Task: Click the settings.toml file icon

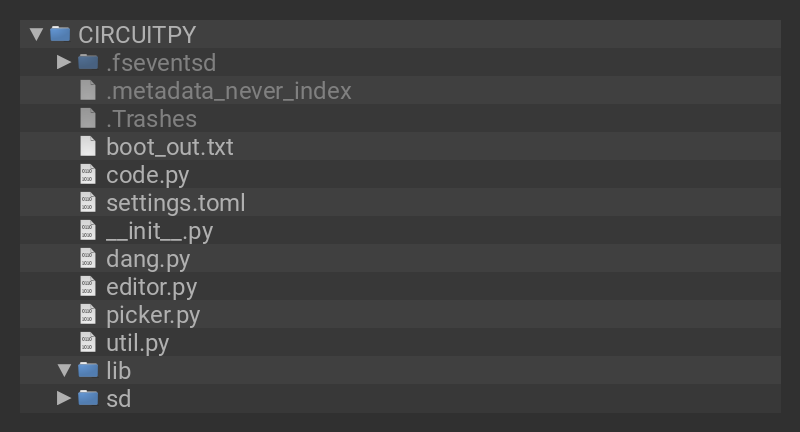Action: pyautogui.click(x=88, y=202)
